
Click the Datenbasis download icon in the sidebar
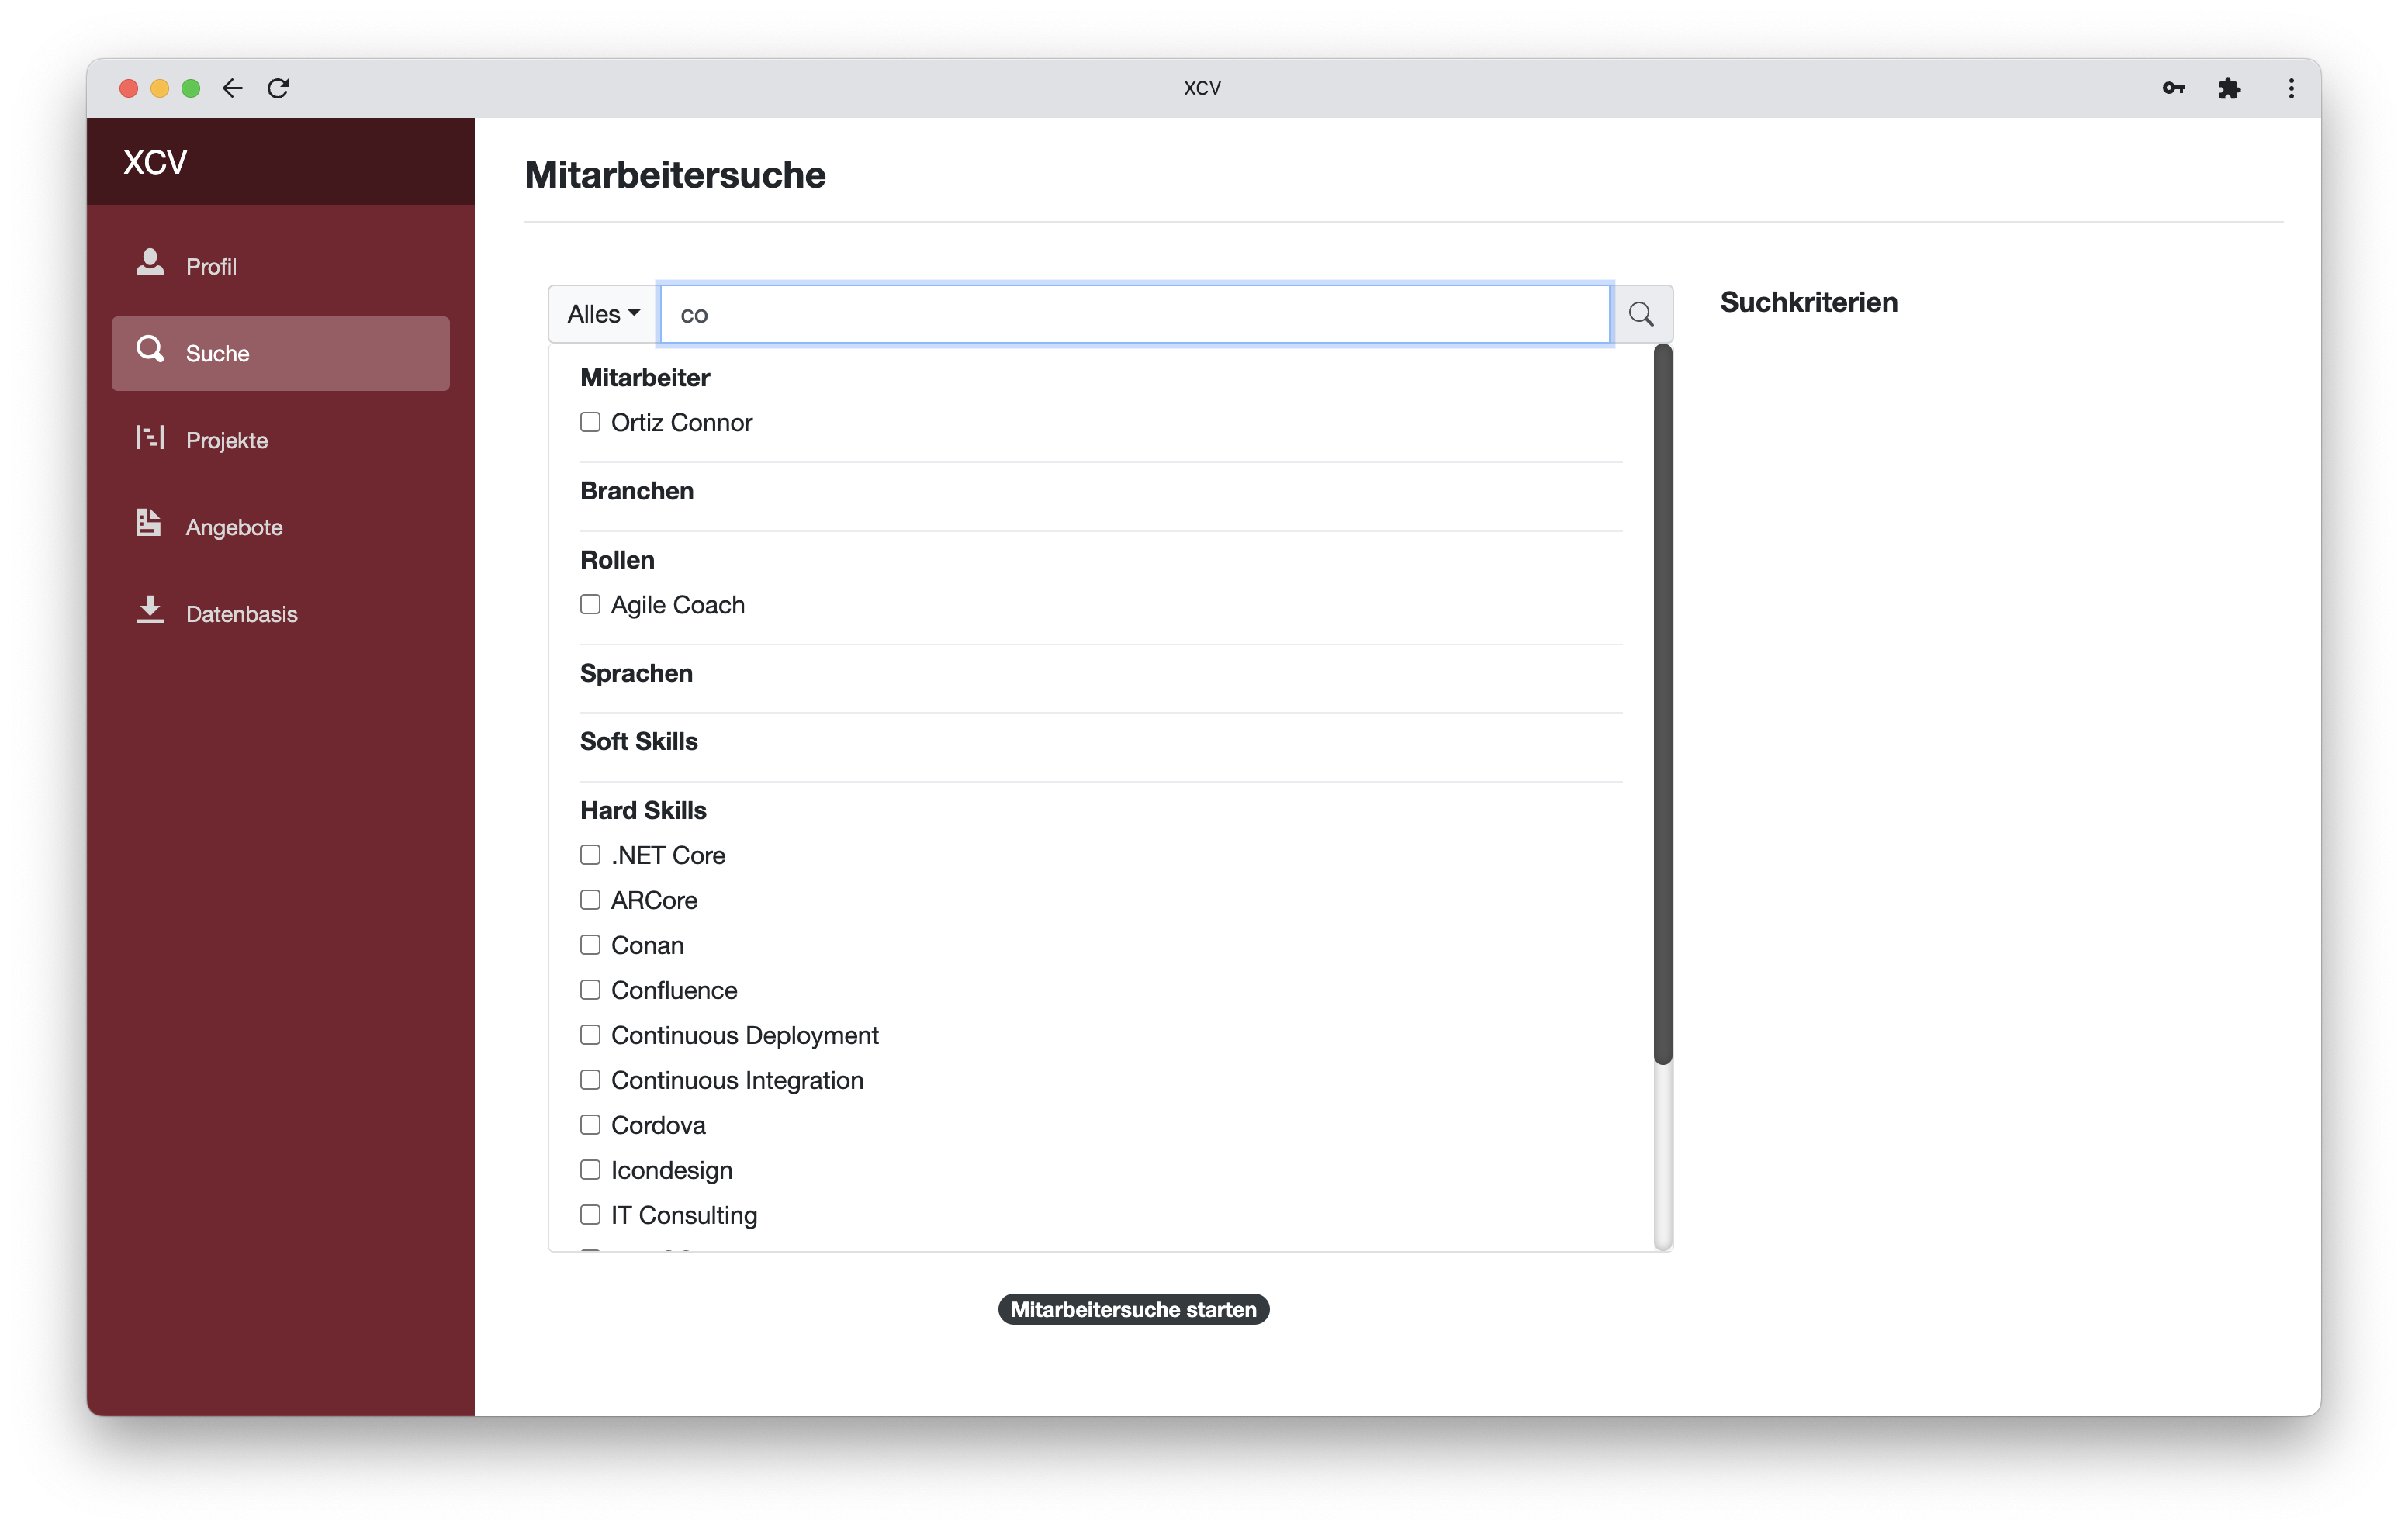(150, 610)
